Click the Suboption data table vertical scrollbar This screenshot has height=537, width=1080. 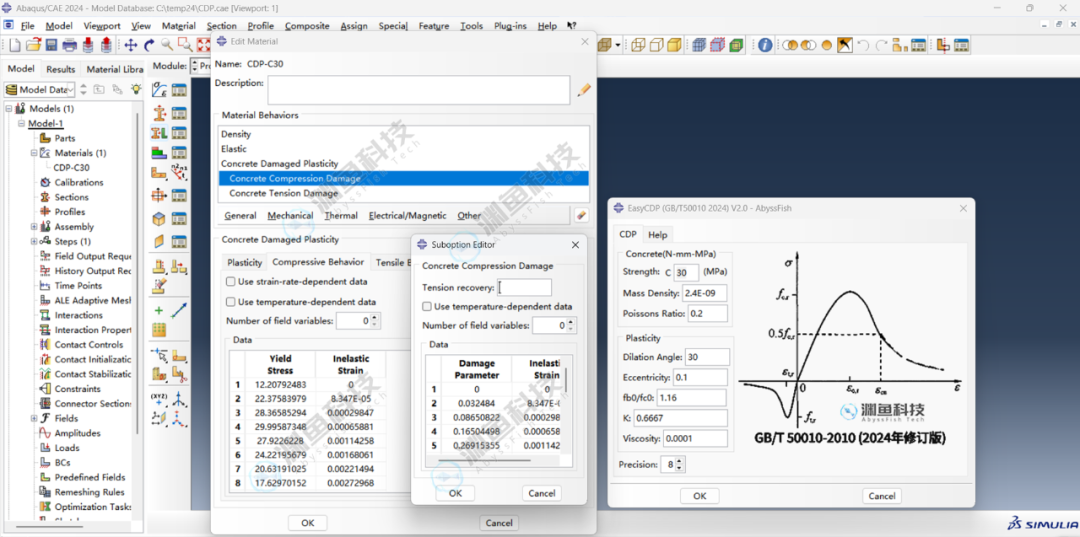566,379
